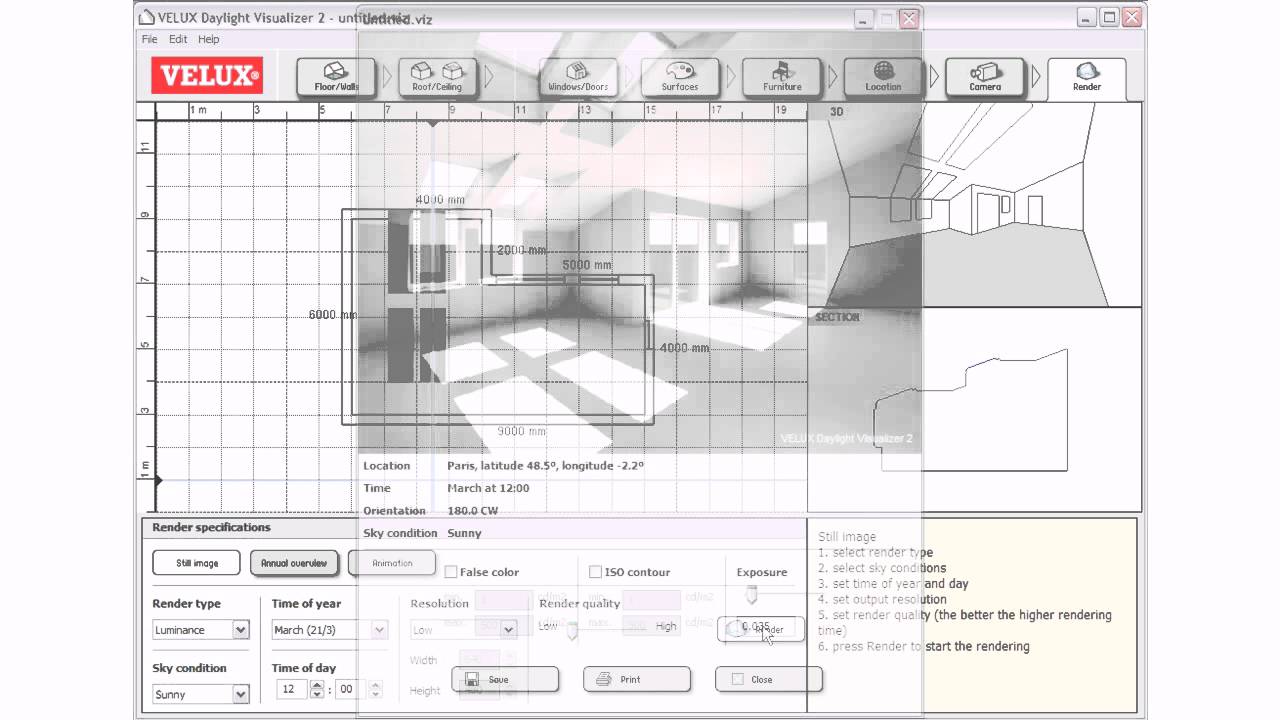
Task: Click the 9000 mm dimension label
Action: coord(522,431)
